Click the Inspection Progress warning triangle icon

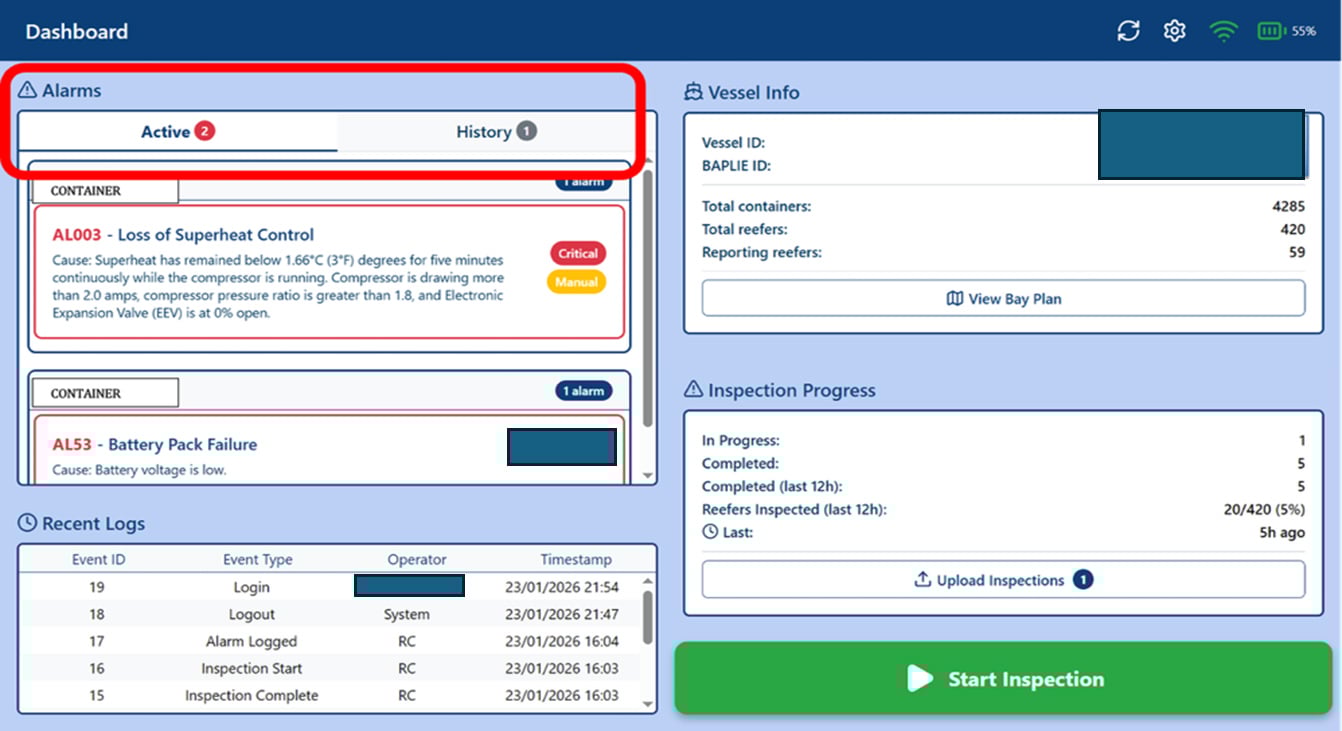coord(693,391)
